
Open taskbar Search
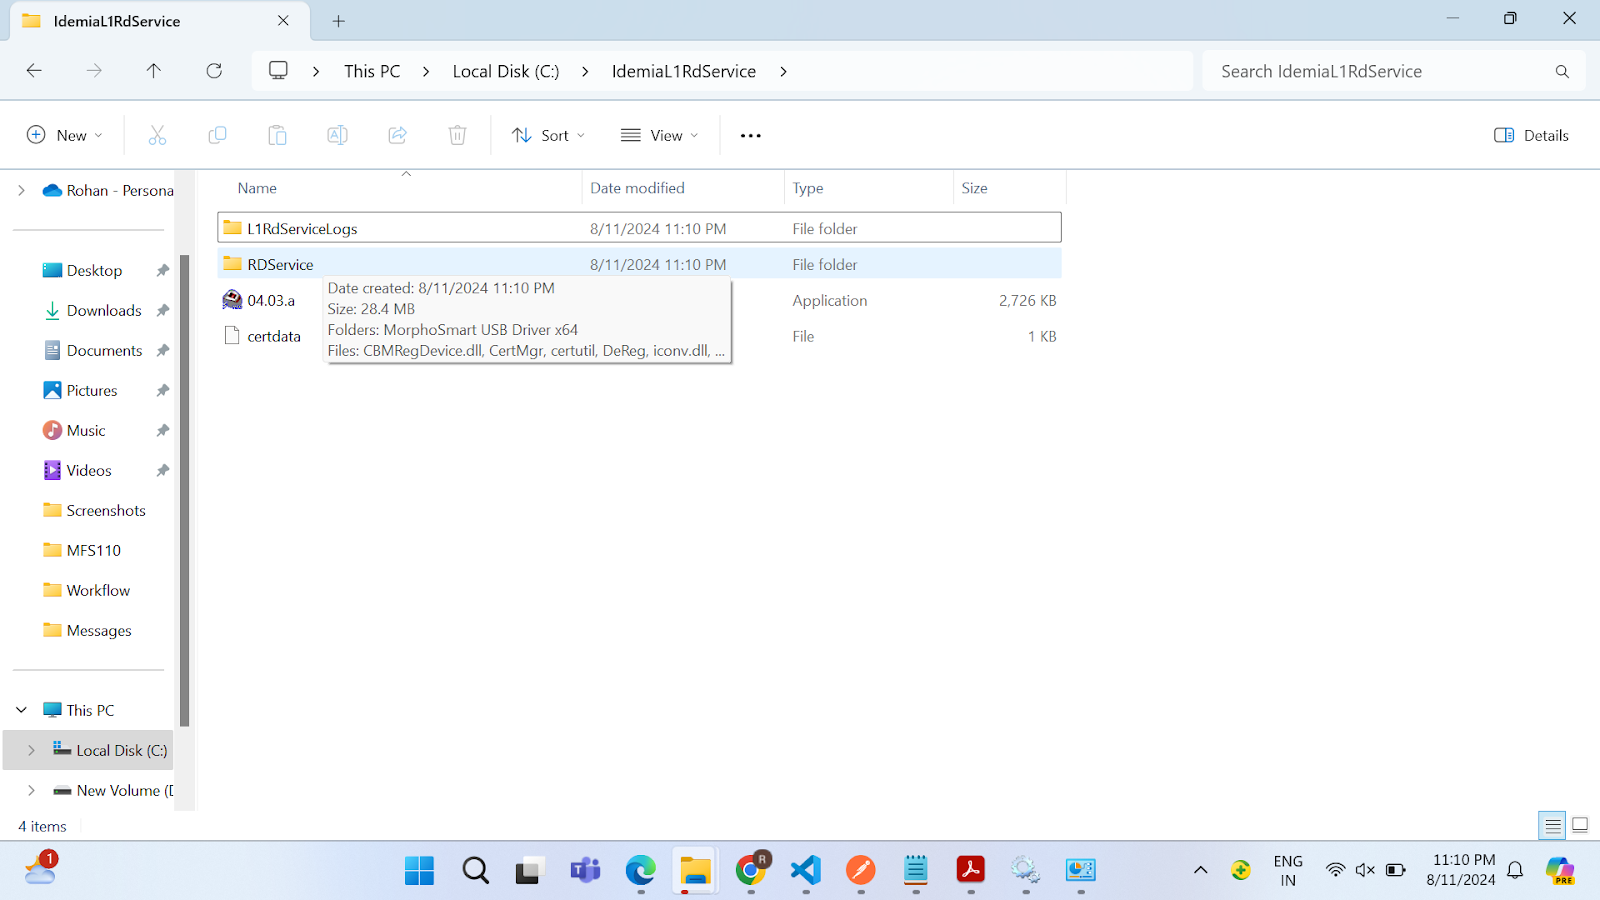(475, 870)
